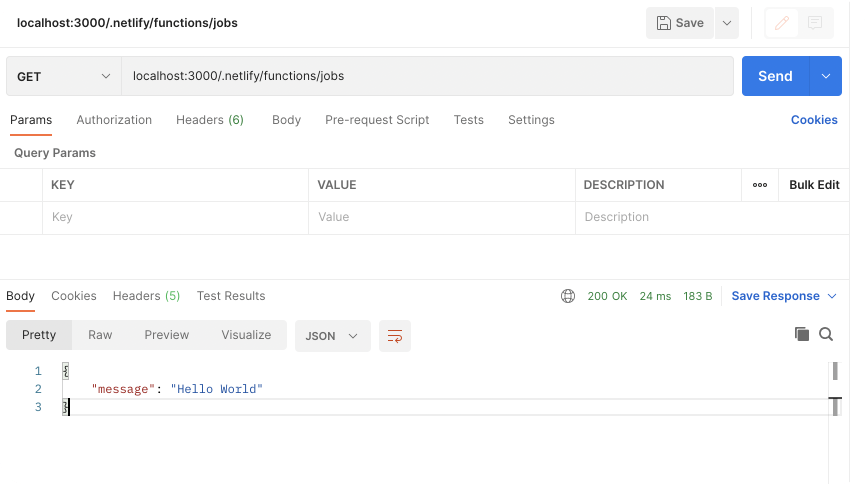Click the request title localhost:3000/.netlify/functions/jobs
The image size is (865, 484).
[x=127, y=23]
